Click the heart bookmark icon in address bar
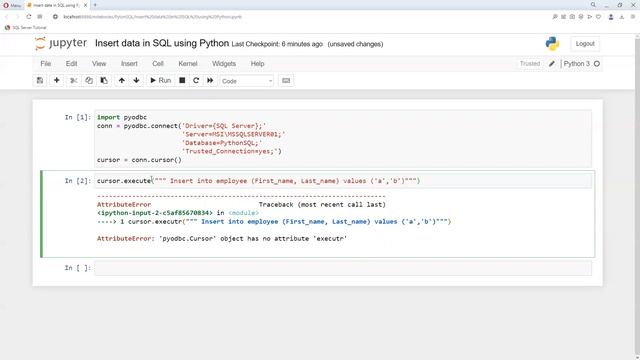Viewport: 640px width, 360px height. (599, 17)
